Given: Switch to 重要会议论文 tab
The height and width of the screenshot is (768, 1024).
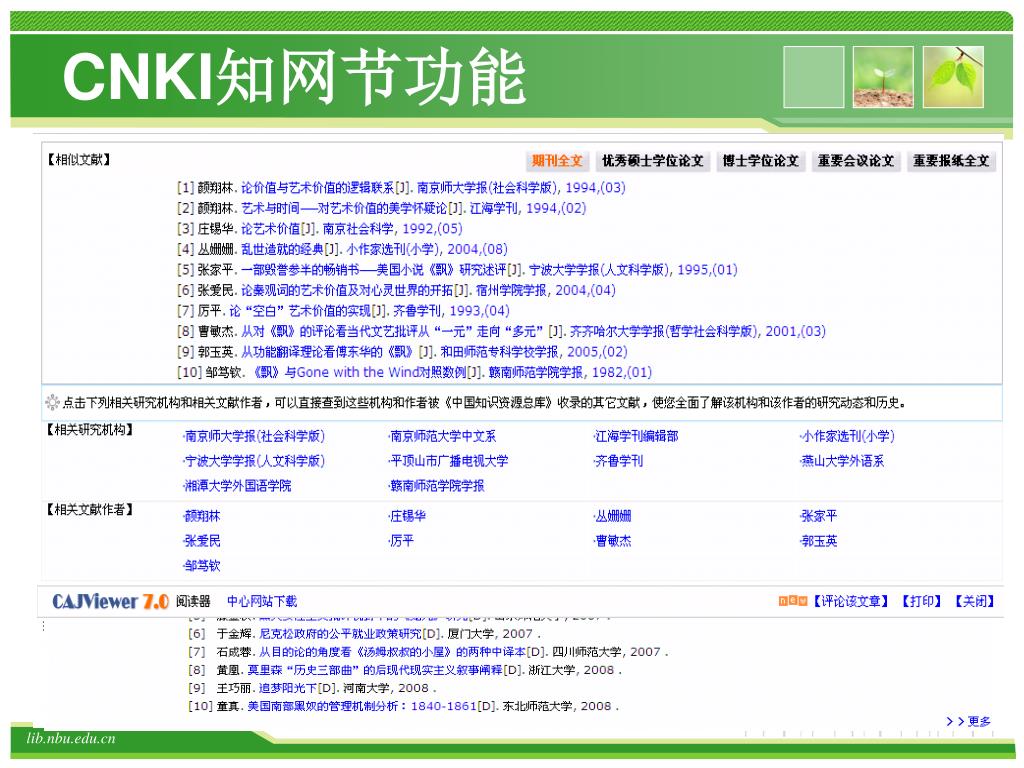Looking at the screenshot, I should [x=856, y=161].
